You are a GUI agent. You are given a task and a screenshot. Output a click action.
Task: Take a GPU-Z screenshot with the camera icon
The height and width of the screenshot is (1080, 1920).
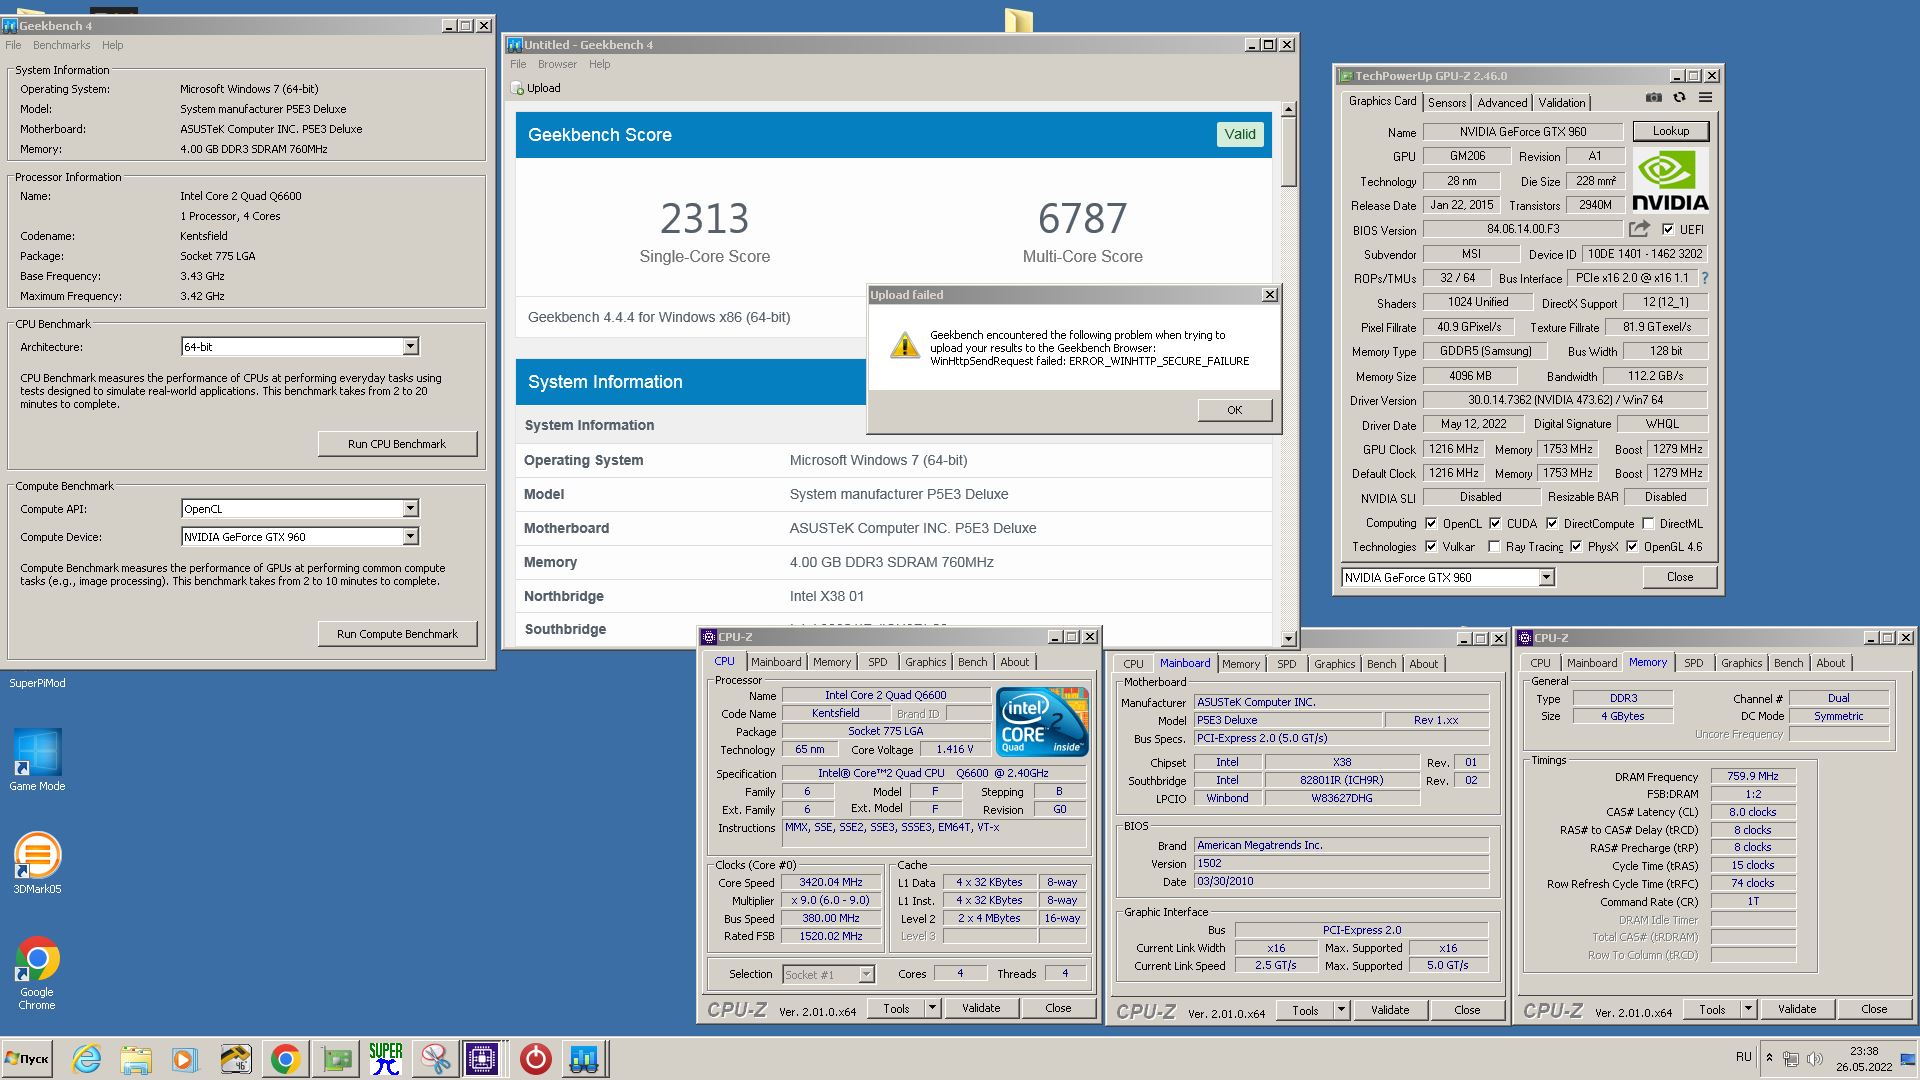point(1654,97)
